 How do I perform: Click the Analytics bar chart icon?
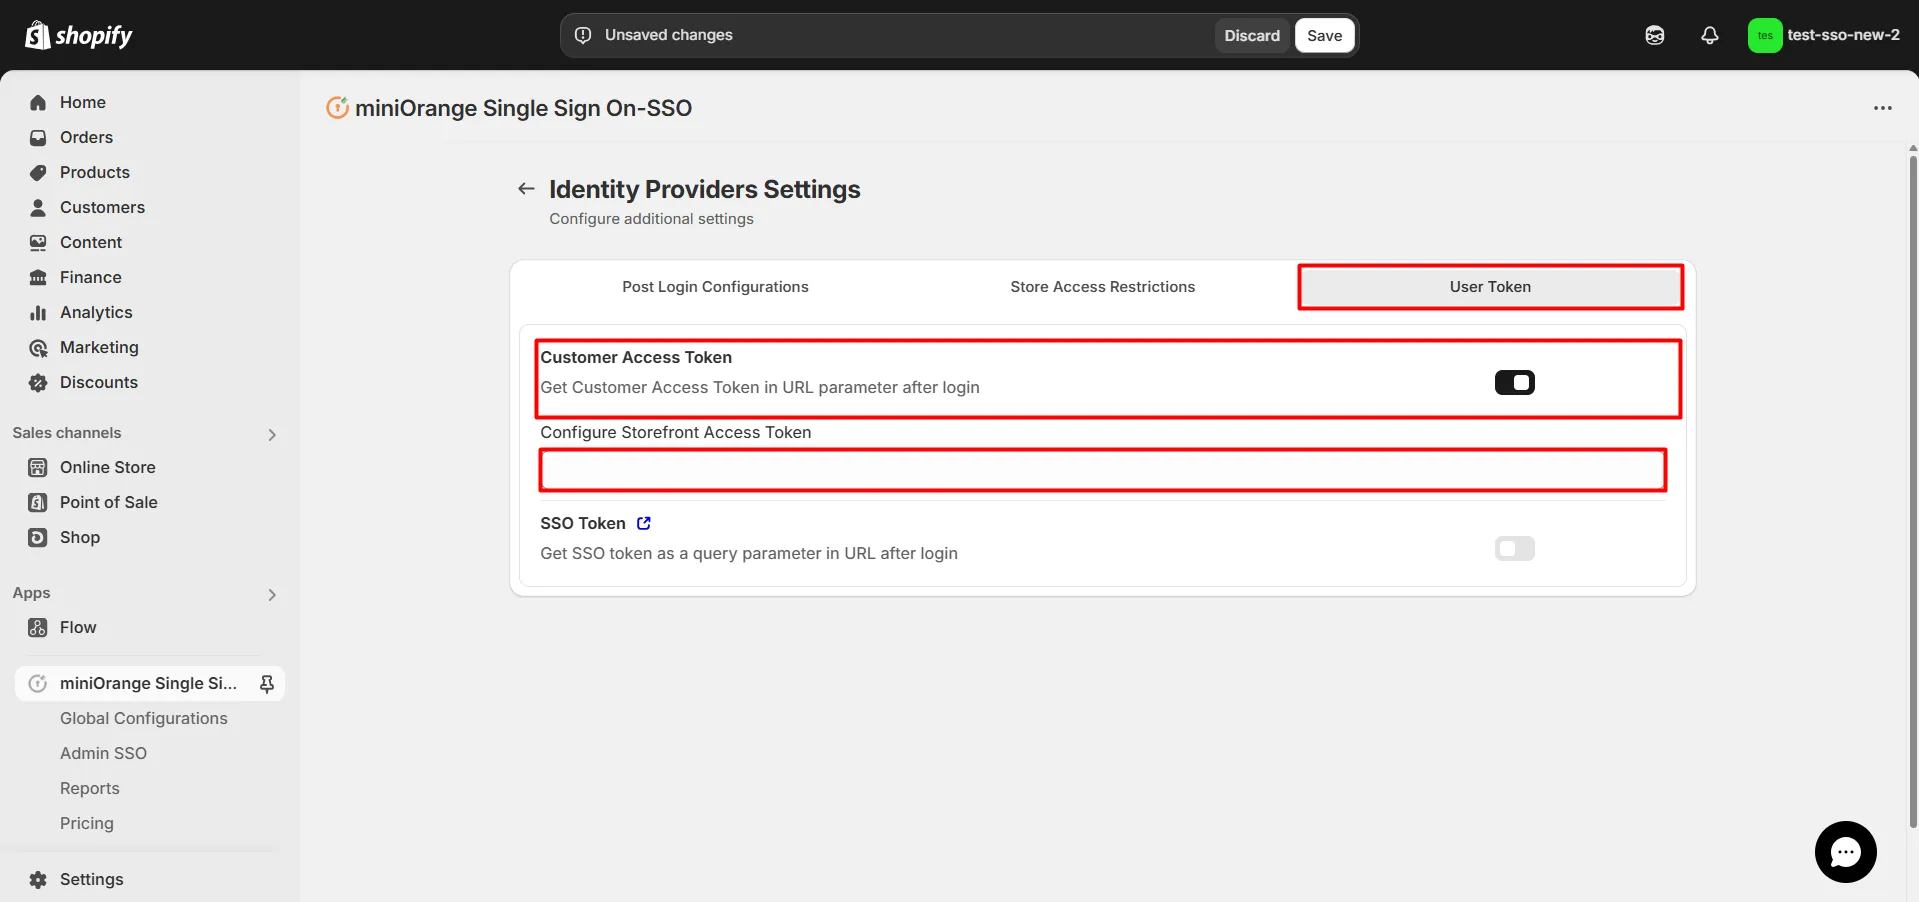[38, 312]
